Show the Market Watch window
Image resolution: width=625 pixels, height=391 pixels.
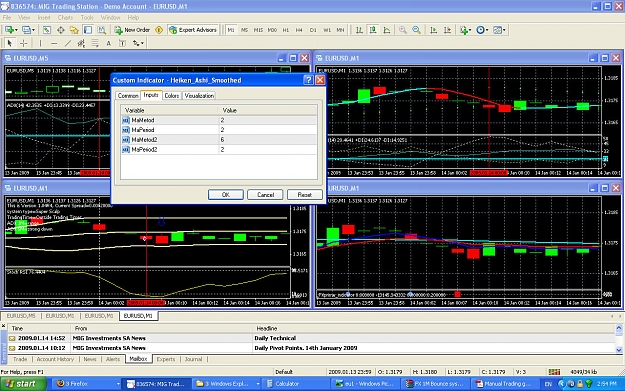click(47, 30)
